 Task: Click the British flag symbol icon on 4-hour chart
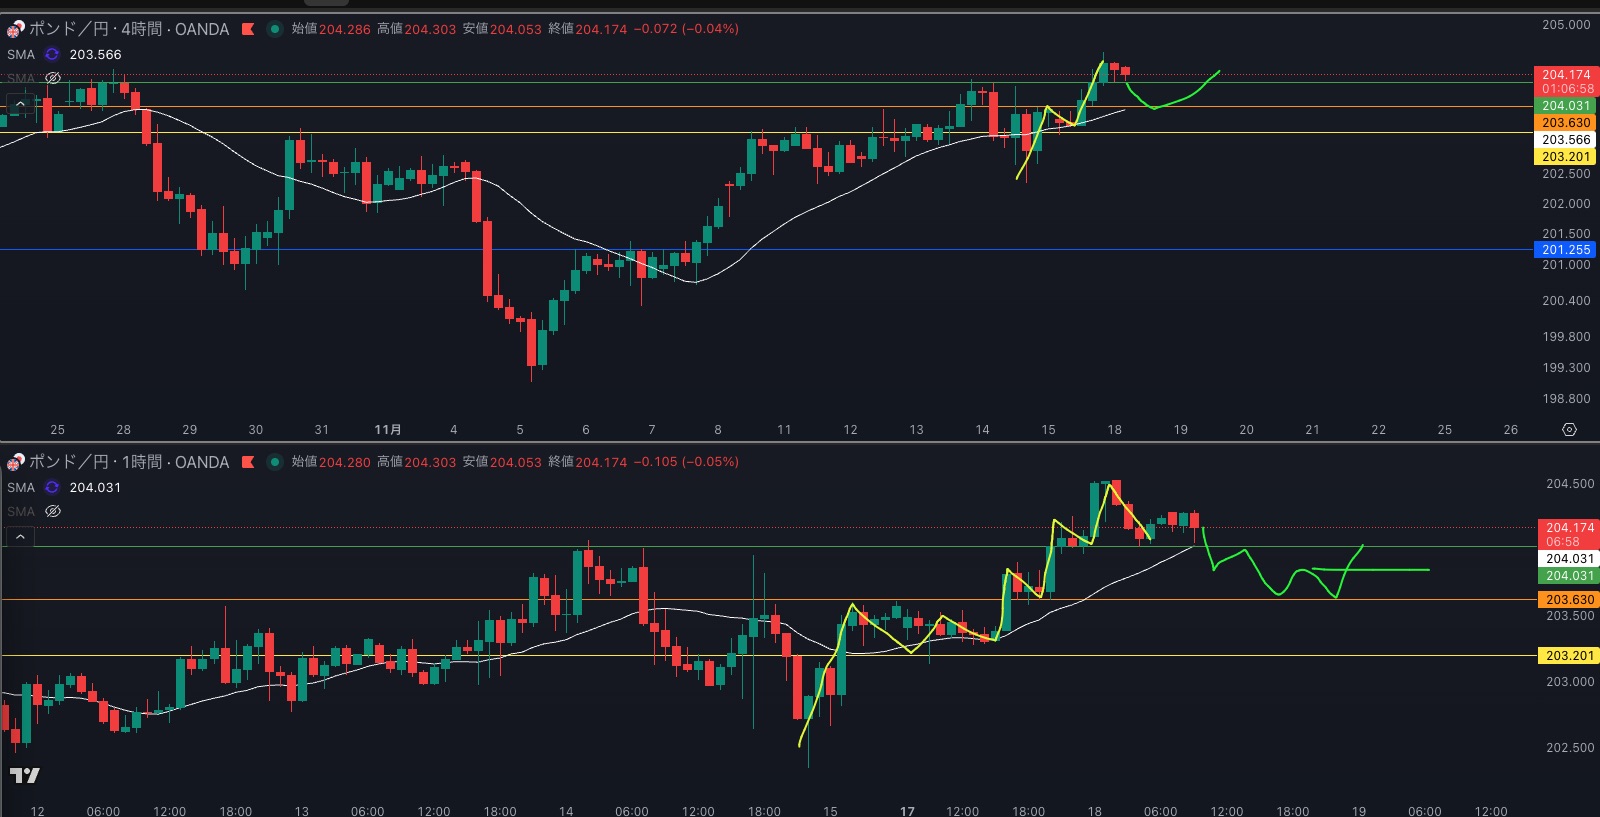pos(15,29)
